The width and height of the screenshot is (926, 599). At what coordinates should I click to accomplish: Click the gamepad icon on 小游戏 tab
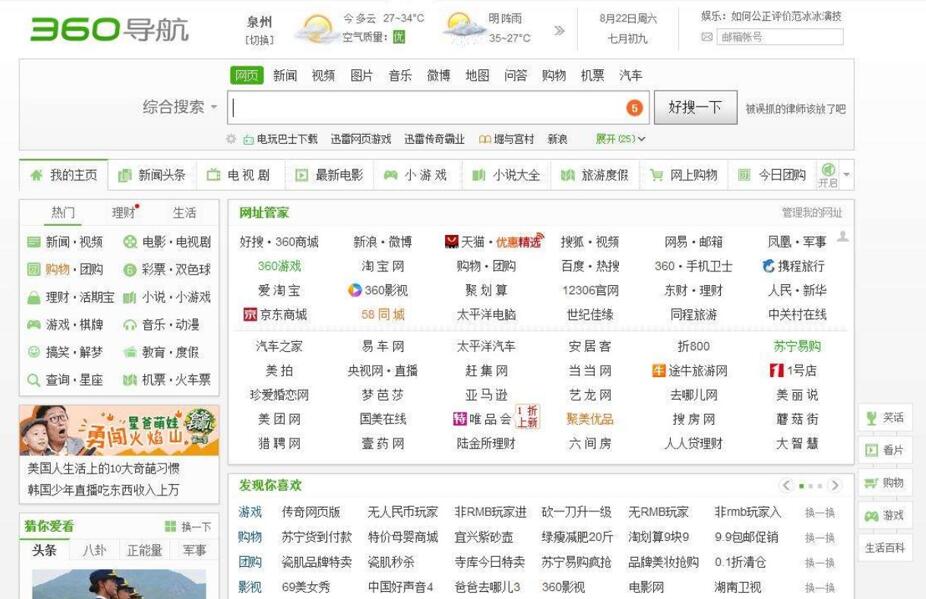[390, 175]
